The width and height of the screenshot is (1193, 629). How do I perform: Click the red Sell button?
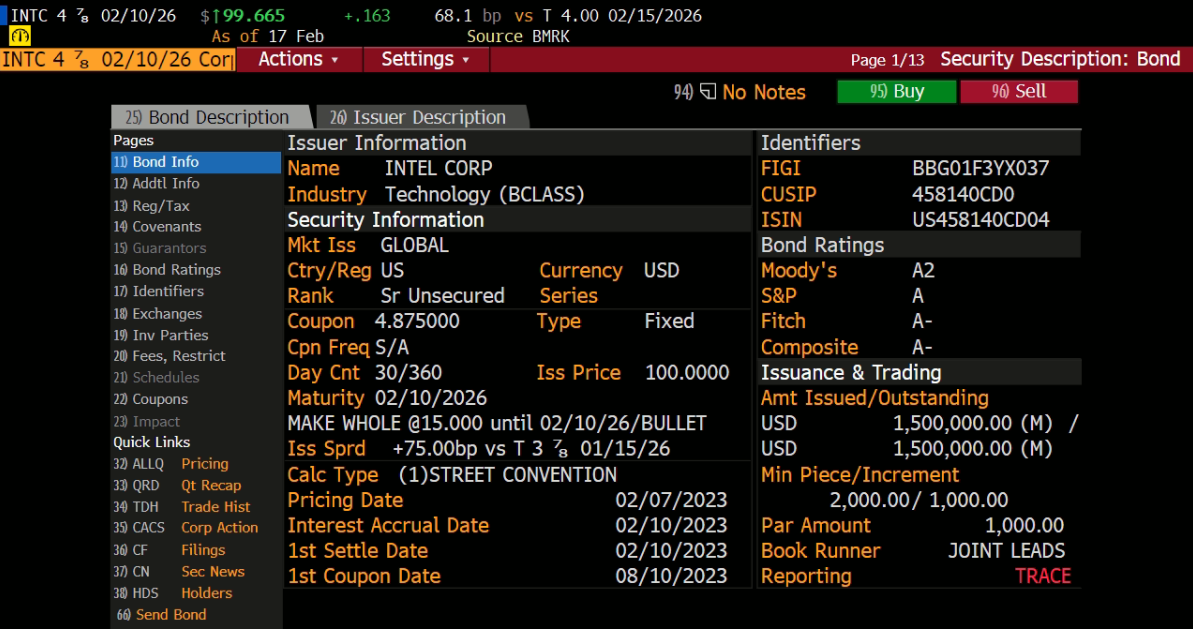click(x=1019, y=91)
